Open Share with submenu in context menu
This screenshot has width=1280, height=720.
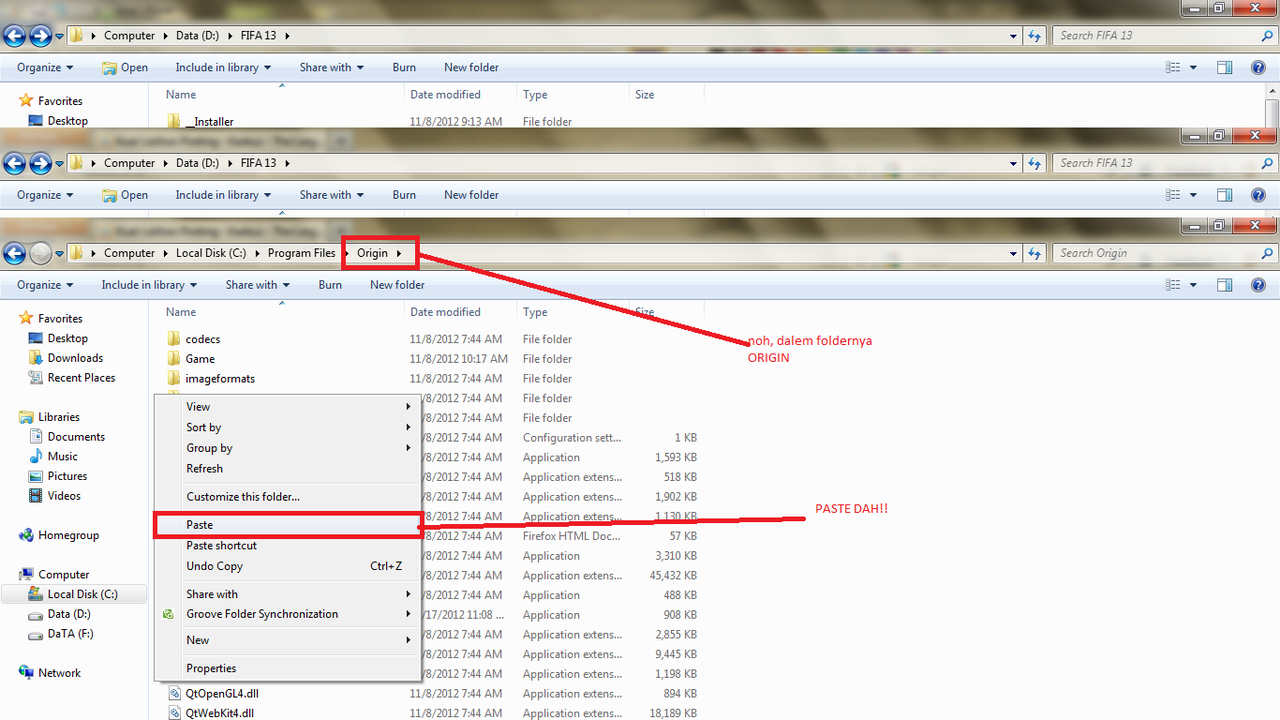[x=287, y=594]
